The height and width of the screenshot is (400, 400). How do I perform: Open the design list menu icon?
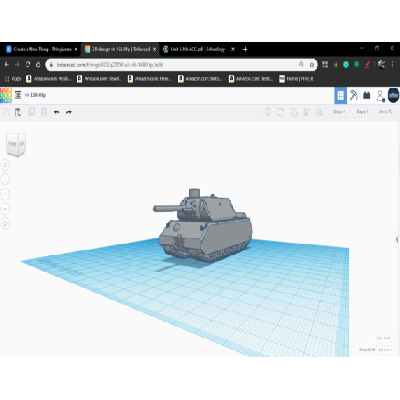[18, 95]
